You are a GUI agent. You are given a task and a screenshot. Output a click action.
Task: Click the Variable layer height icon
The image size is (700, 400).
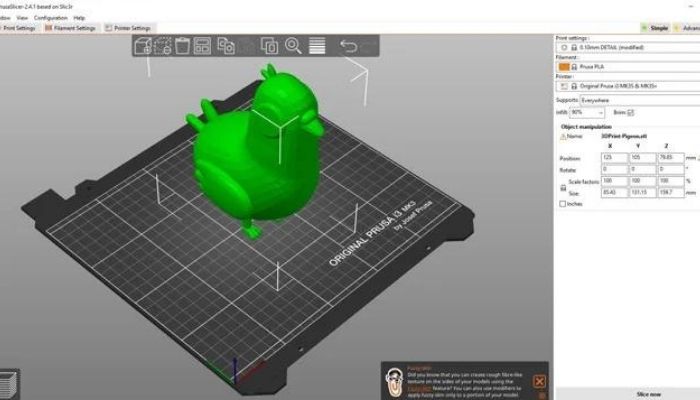(x=317, y=46)
